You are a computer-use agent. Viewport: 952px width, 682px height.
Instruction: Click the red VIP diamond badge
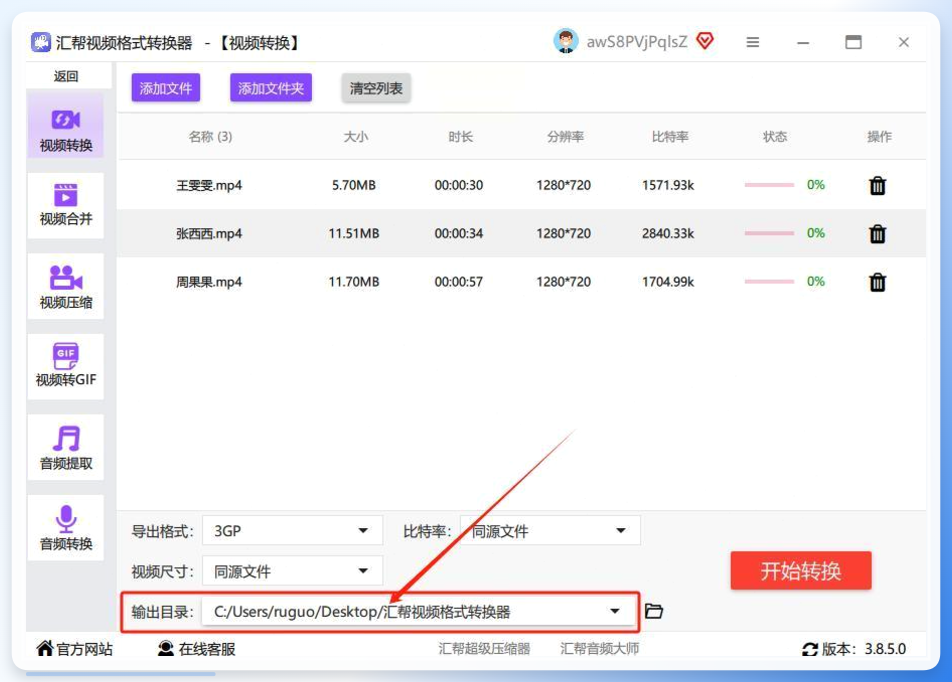click(705, 41)
